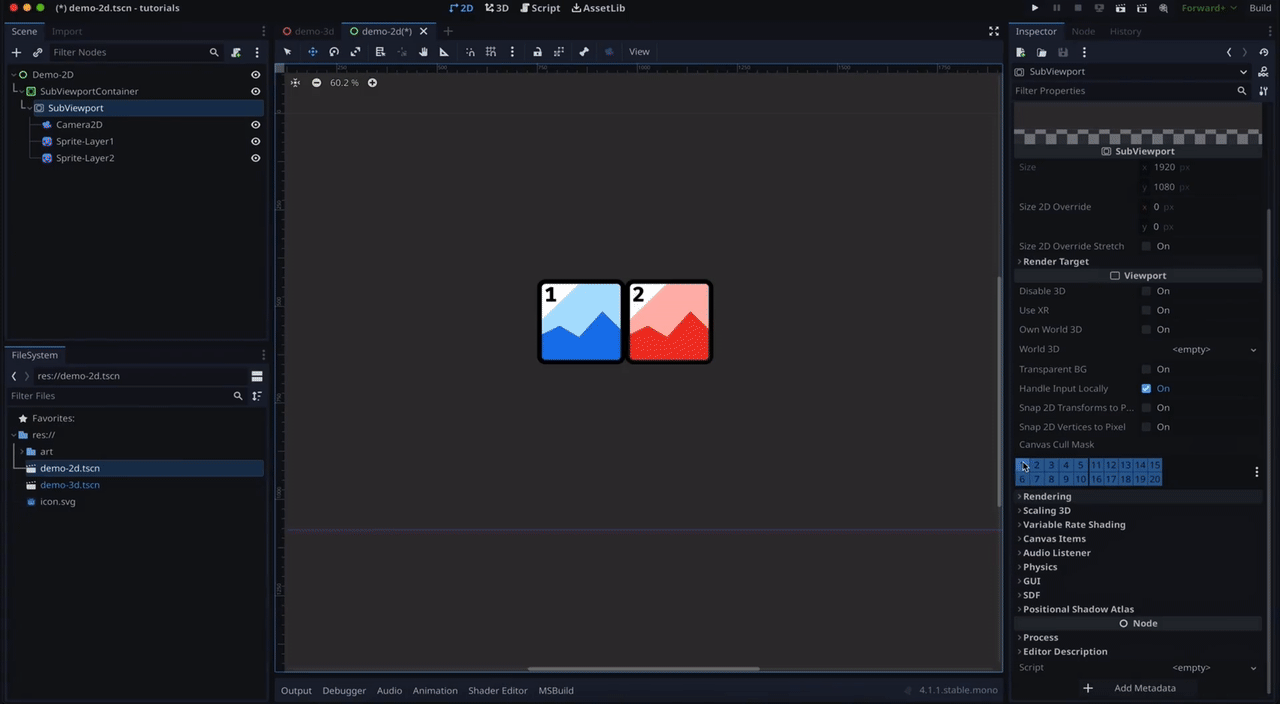
Task: Click the Movie Maker mode reel icon
Action: 1164,8
